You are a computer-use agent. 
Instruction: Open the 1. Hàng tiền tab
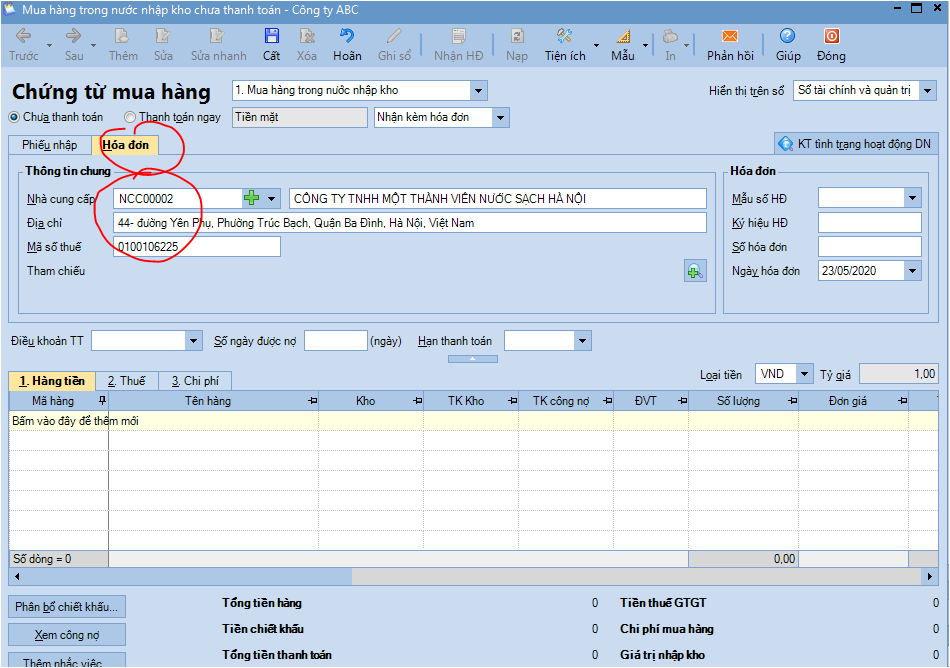(x=52, y=381)
